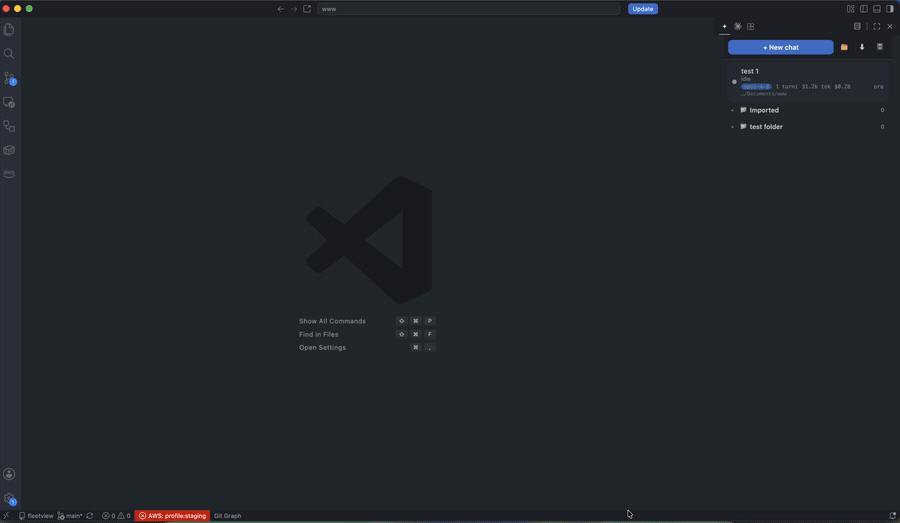Image resolution: width=900 pixels, height=523 pixels.
Task: Click the ../Documents/www path text
Action: [x=763, y=94]
